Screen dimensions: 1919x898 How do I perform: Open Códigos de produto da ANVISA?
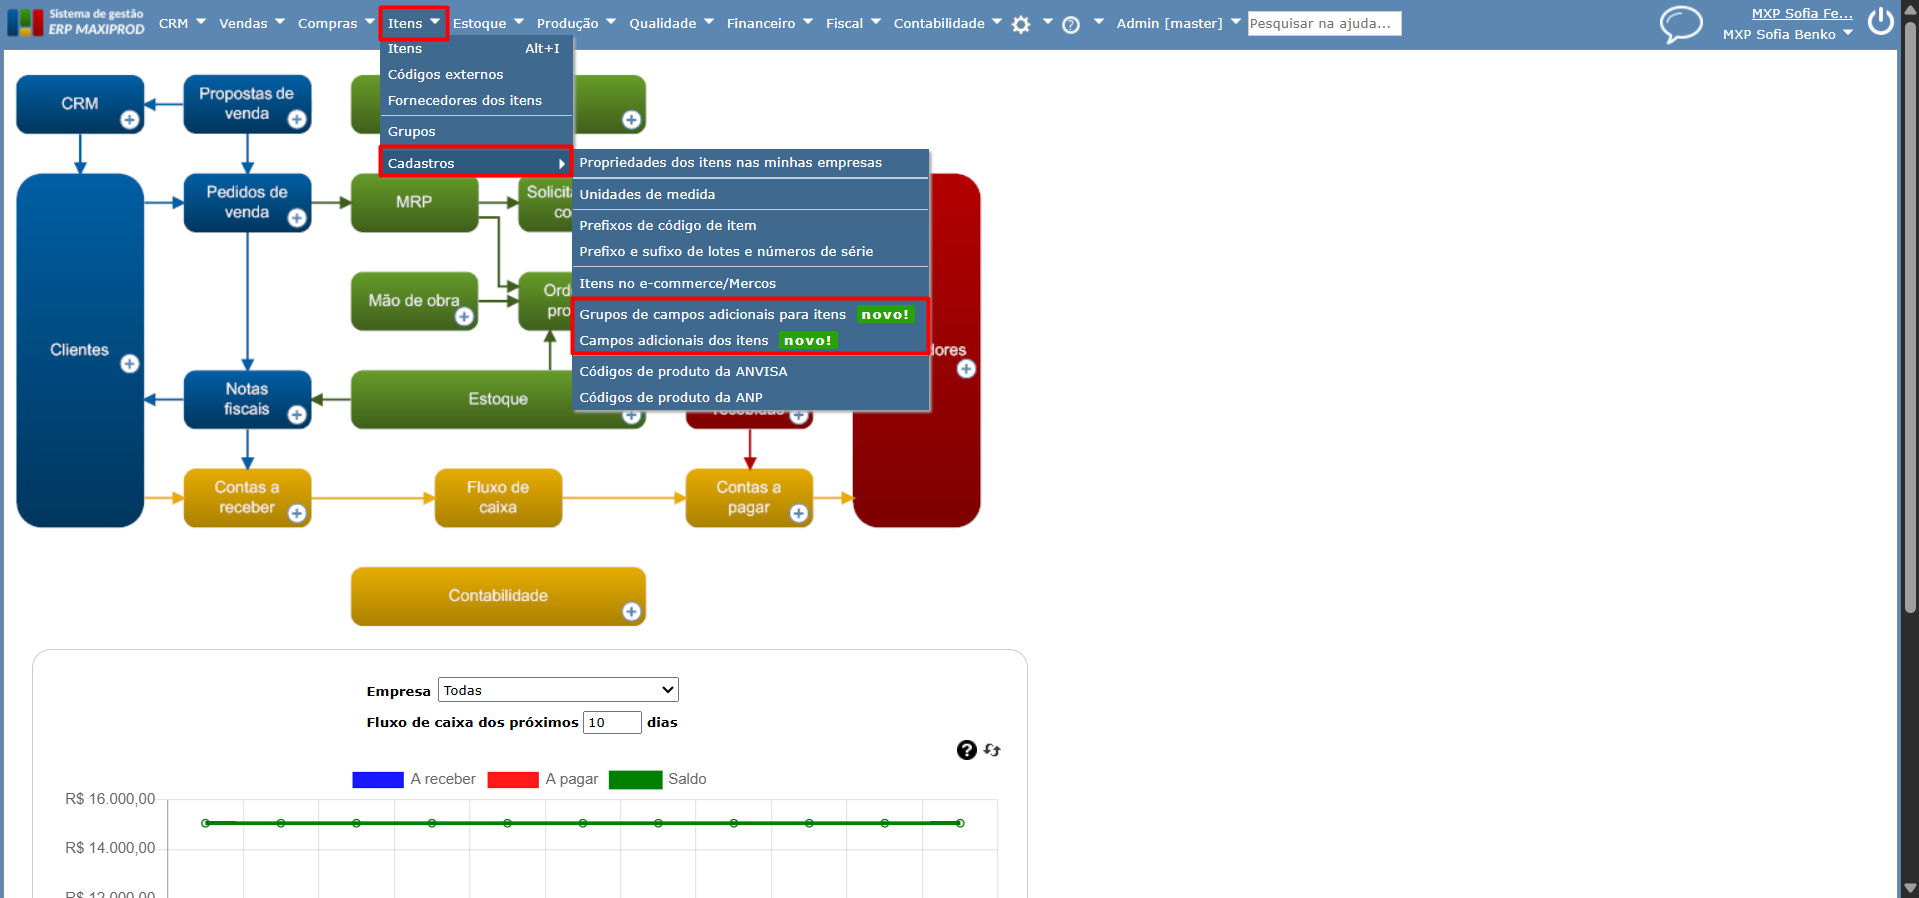coord(751,371)
